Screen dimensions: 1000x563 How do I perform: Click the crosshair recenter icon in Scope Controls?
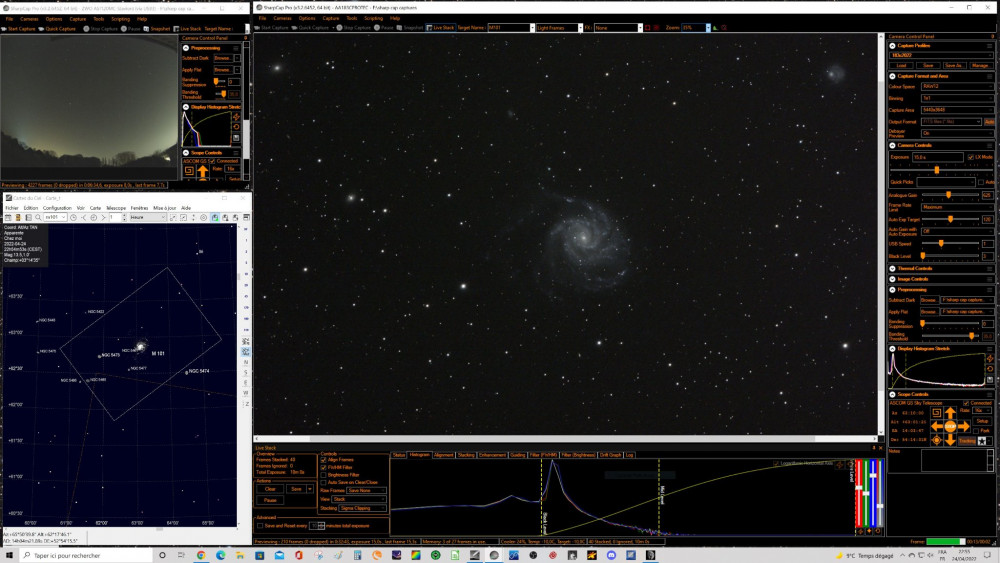coord(936,440)
